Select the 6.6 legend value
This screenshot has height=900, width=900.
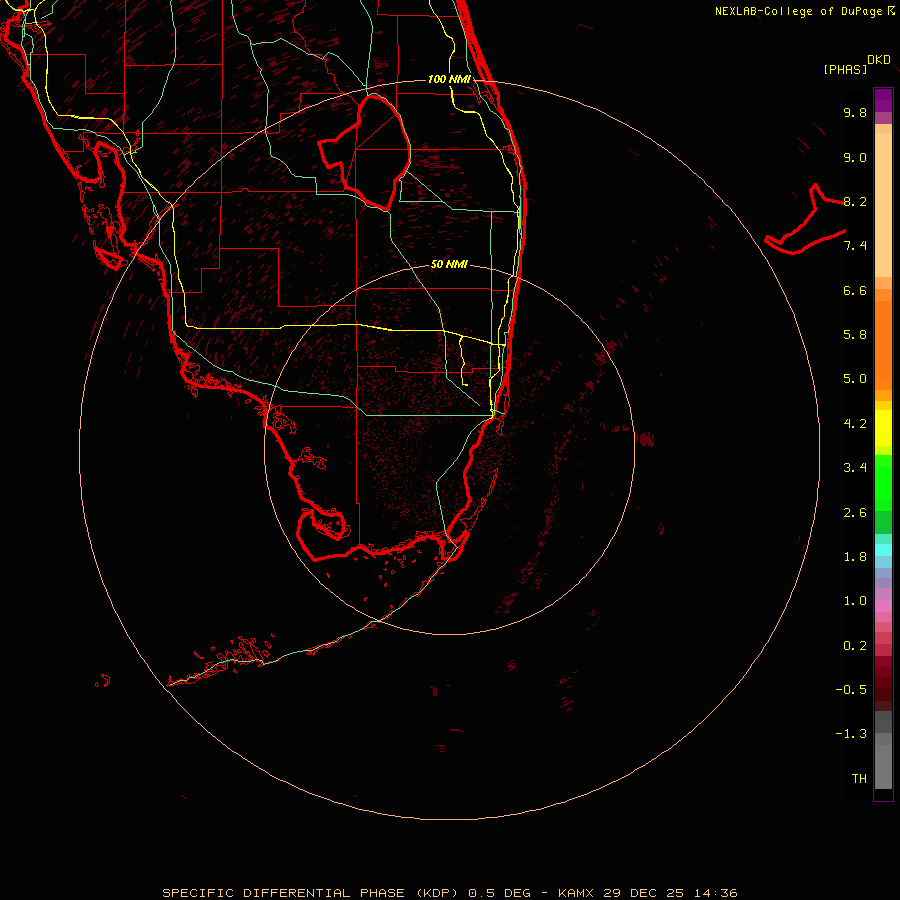[855, 290]
